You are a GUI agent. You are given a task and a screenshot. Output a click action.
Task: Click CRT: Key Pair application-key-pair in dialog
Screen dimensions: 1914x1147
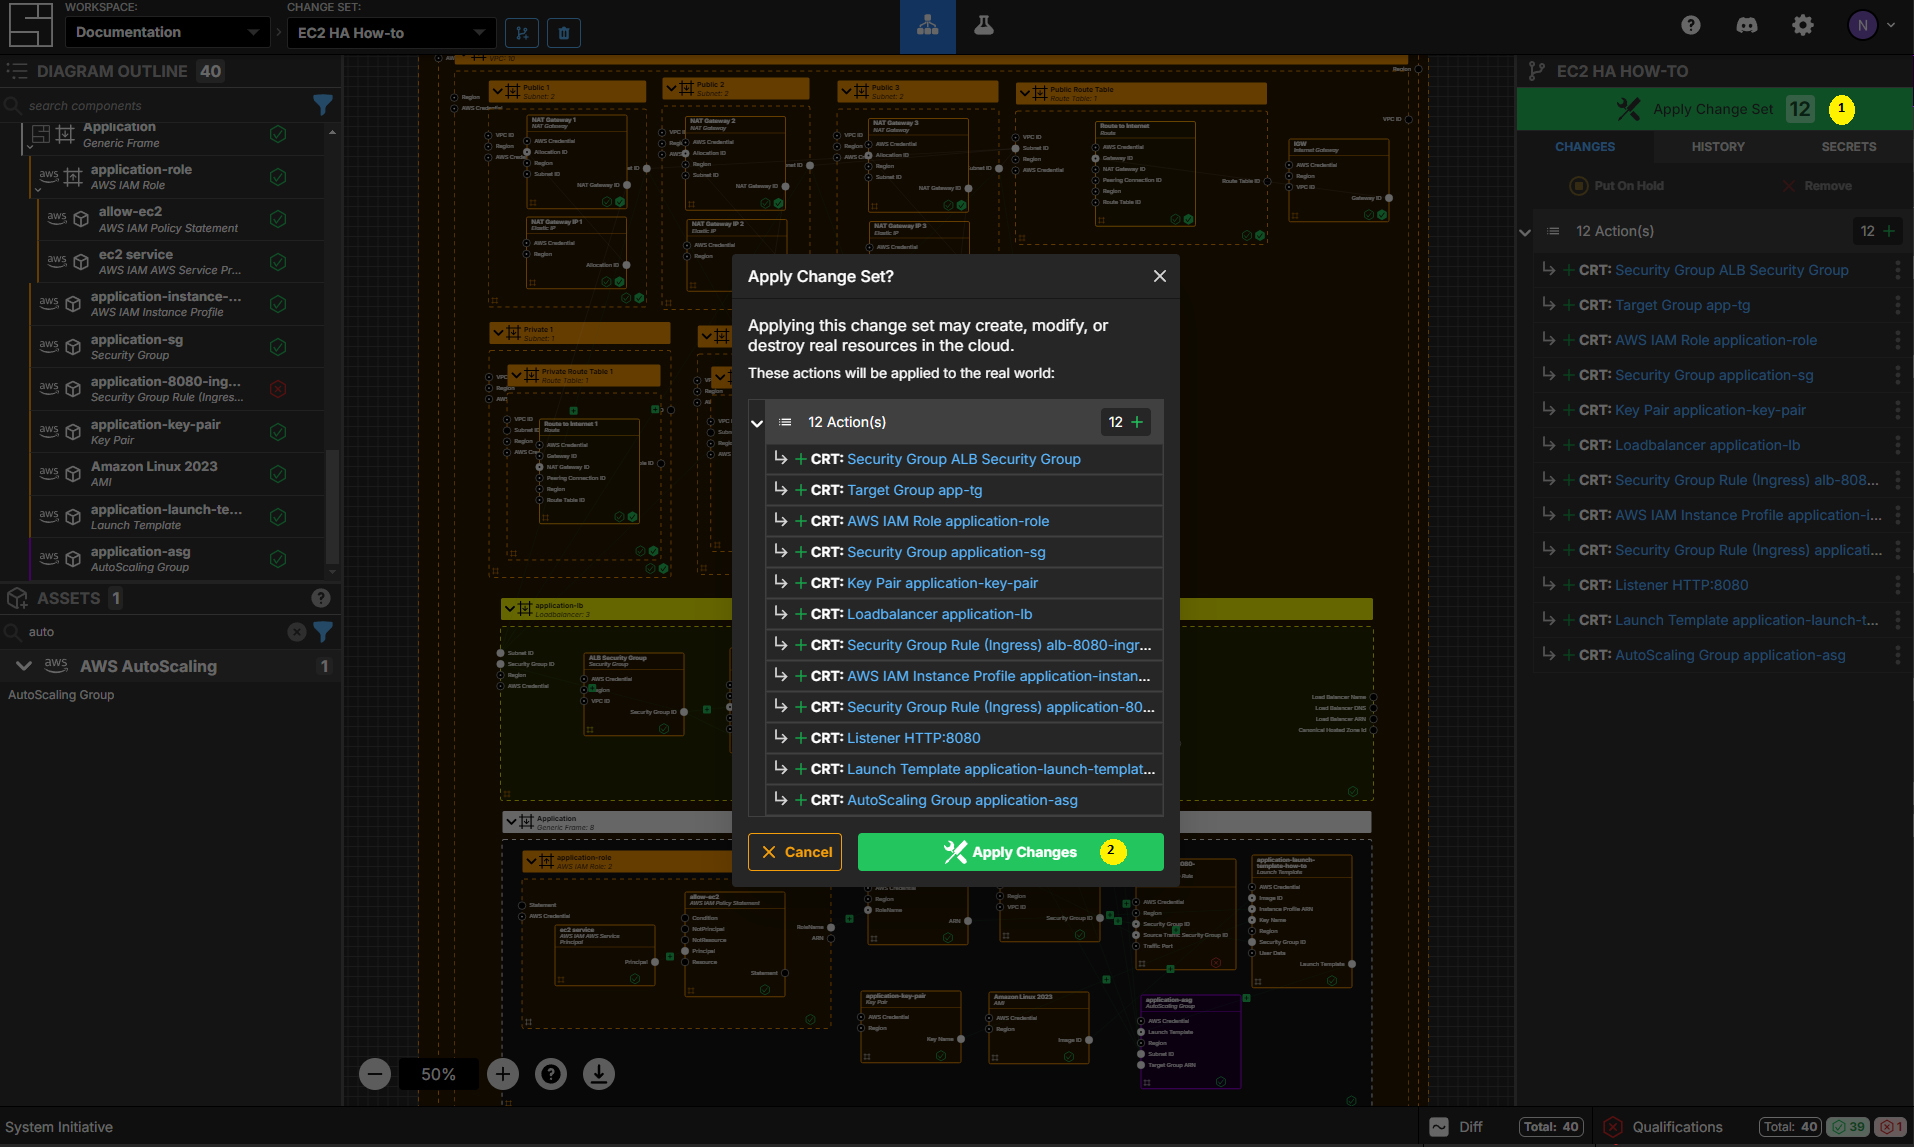point(964,583)
